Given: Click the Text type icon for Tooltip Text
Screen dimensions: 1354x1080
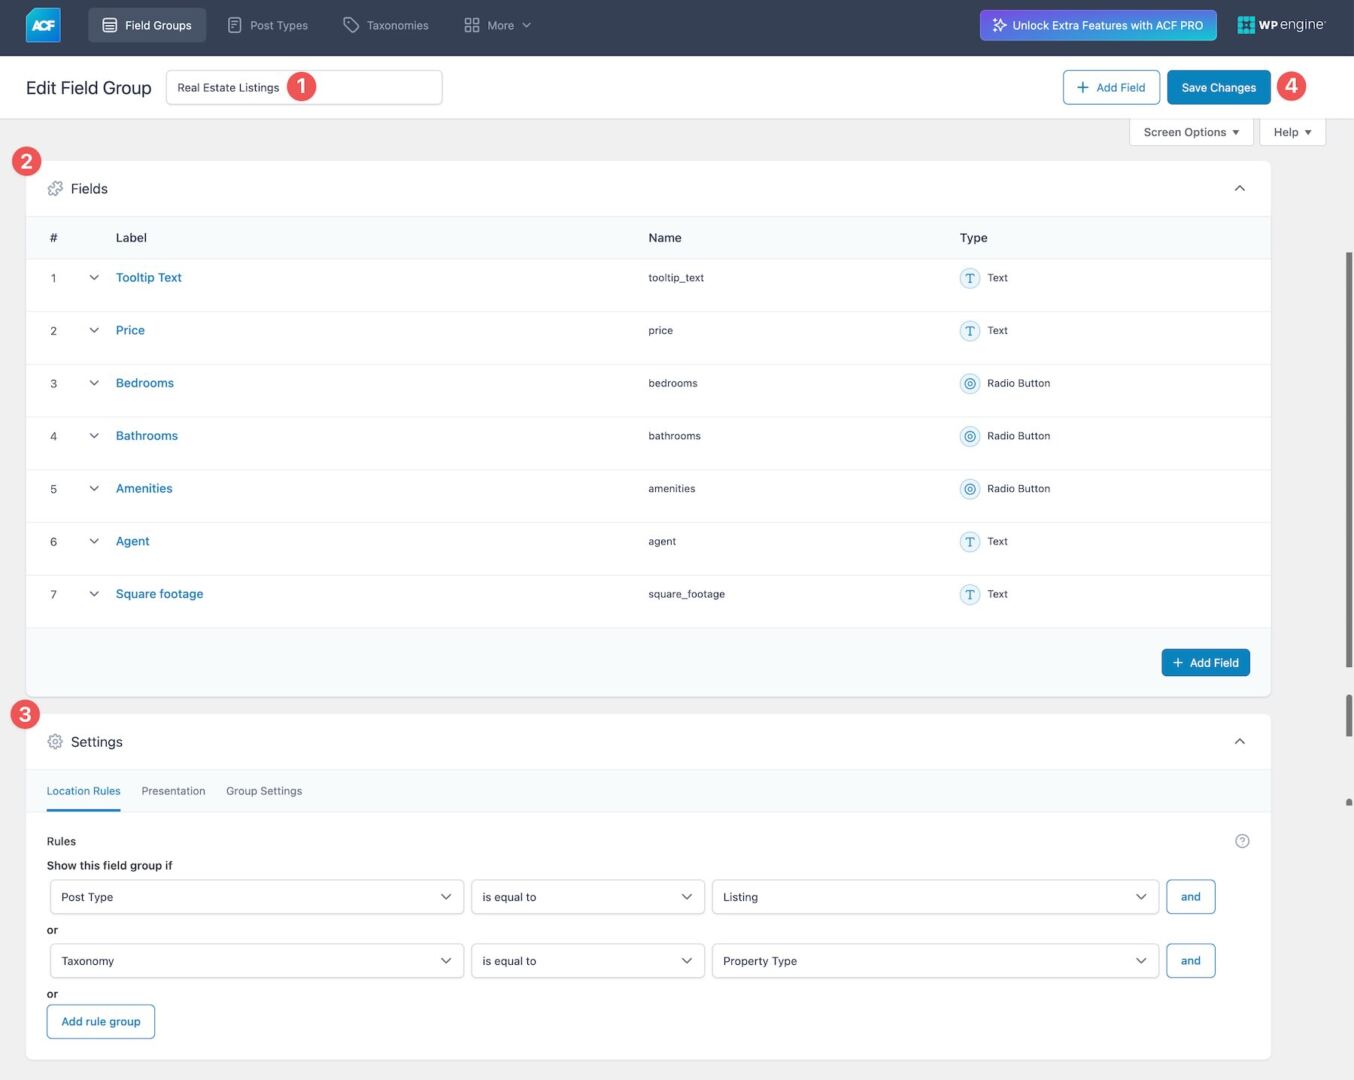Looking at the screenshot, I should point(969,278).
